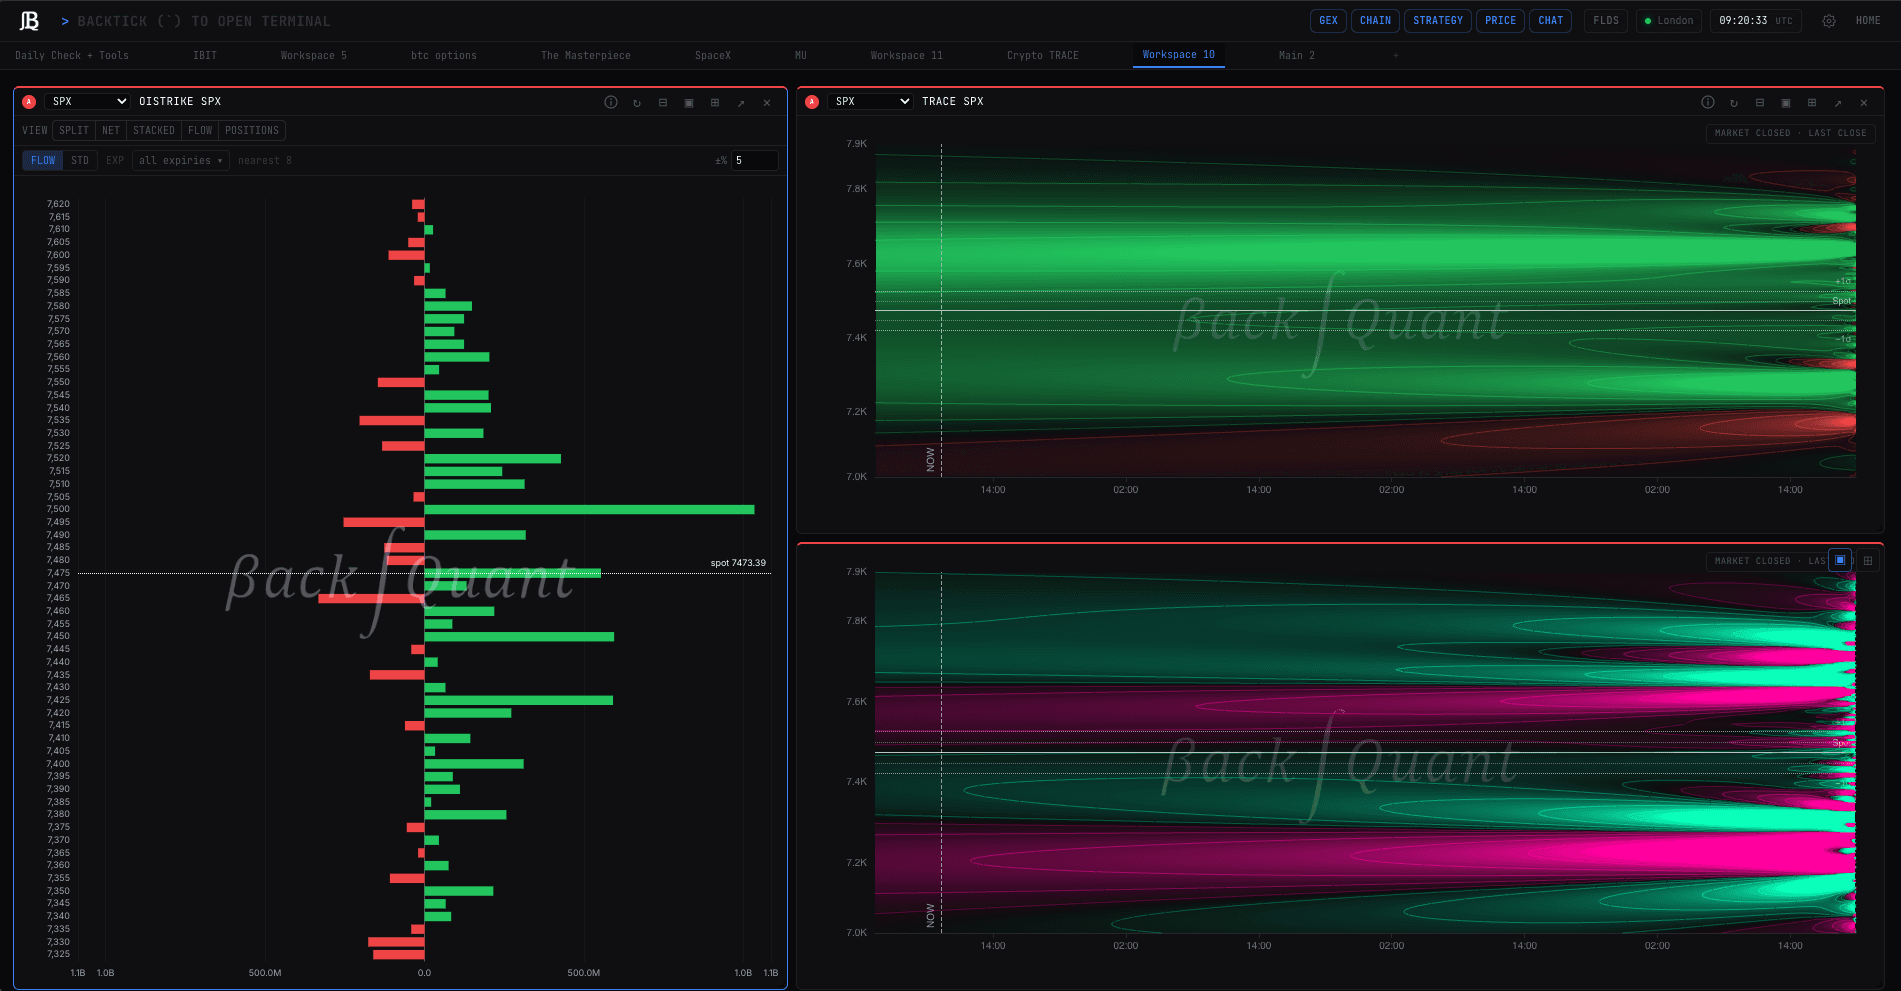Expand the 'all expiries' dropdown
1901x991 pixels.
(x=181, y=161)
